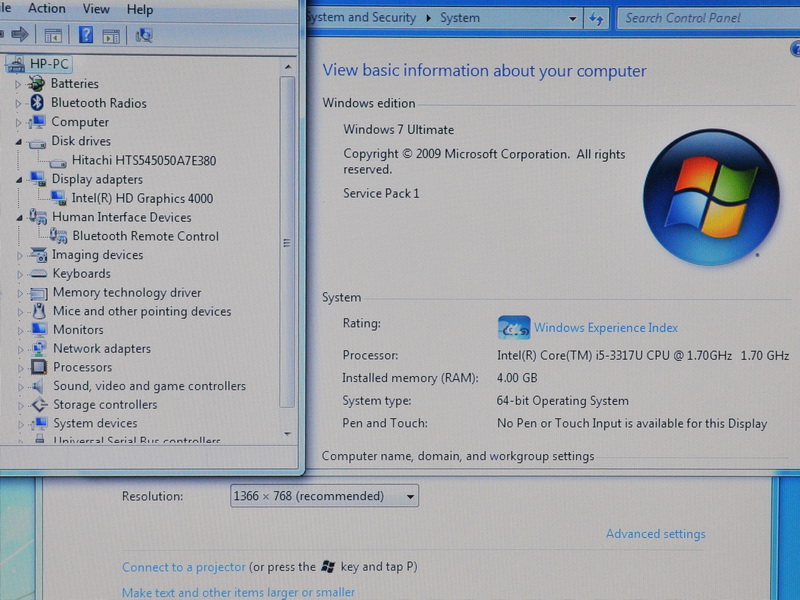Click the Human Interface Devices icon

pyautogui.click(x=38, y=217)
